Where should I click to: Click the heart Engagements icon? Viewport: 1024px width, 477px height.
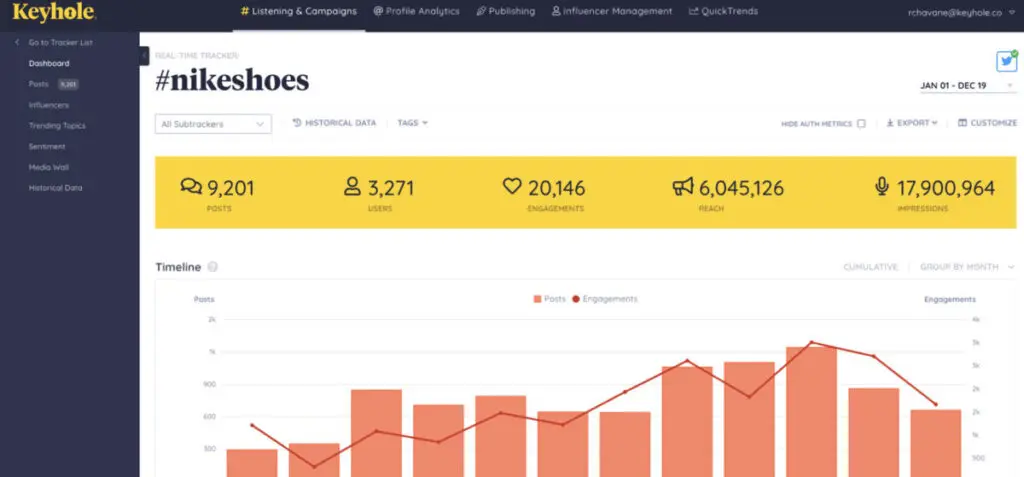point(512,186)
